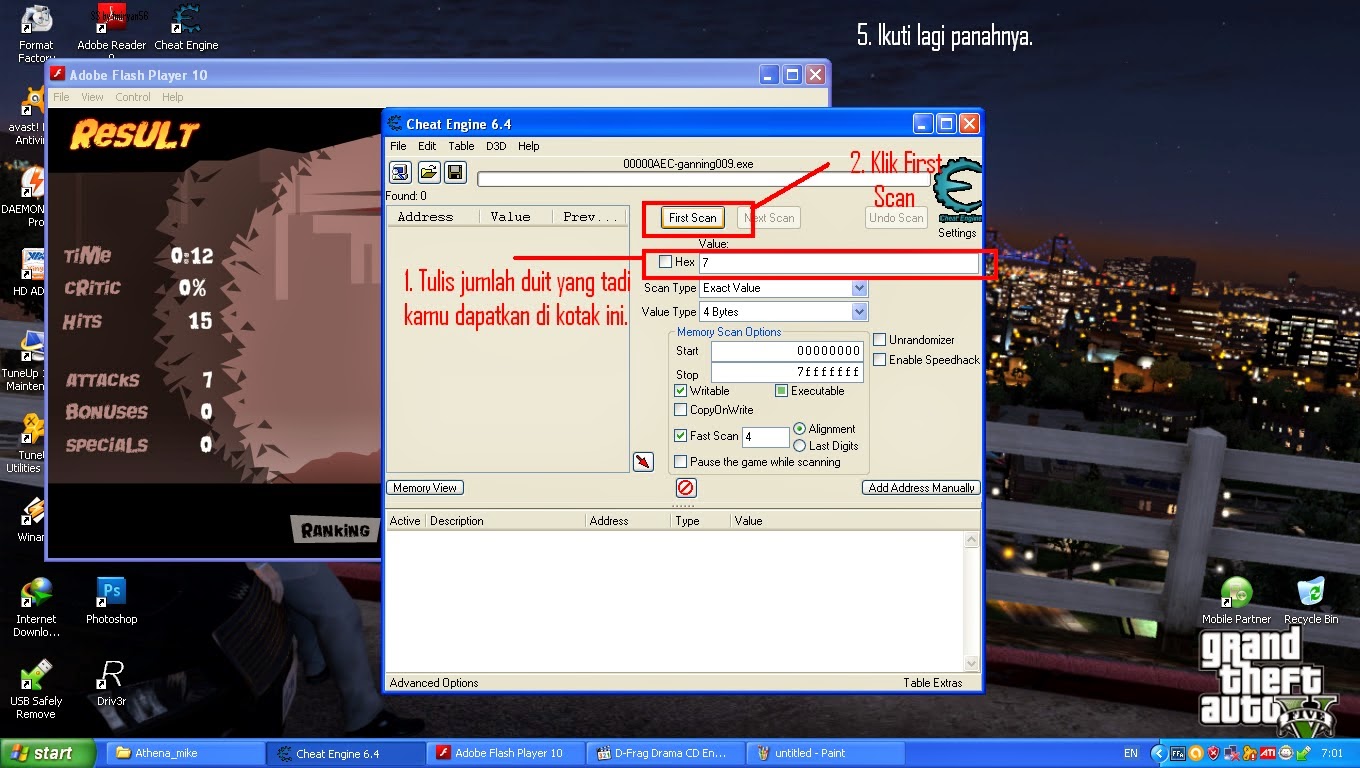1360x768 pixels.
Task: Click Advanced Options at bottom
Action: click(x=434, y=683)
